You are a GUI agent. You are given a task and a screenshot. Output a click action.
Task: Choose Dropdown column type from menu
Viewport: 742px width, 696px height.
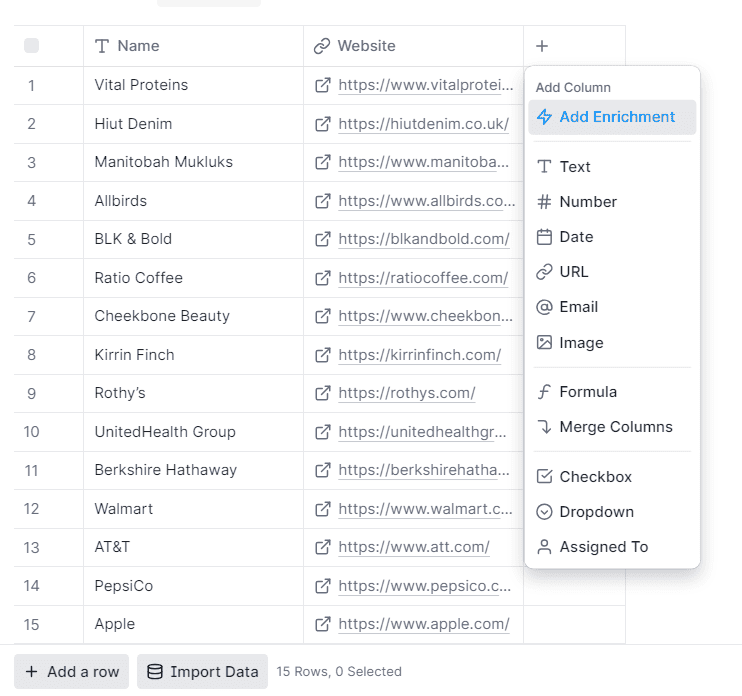[596, 512]
